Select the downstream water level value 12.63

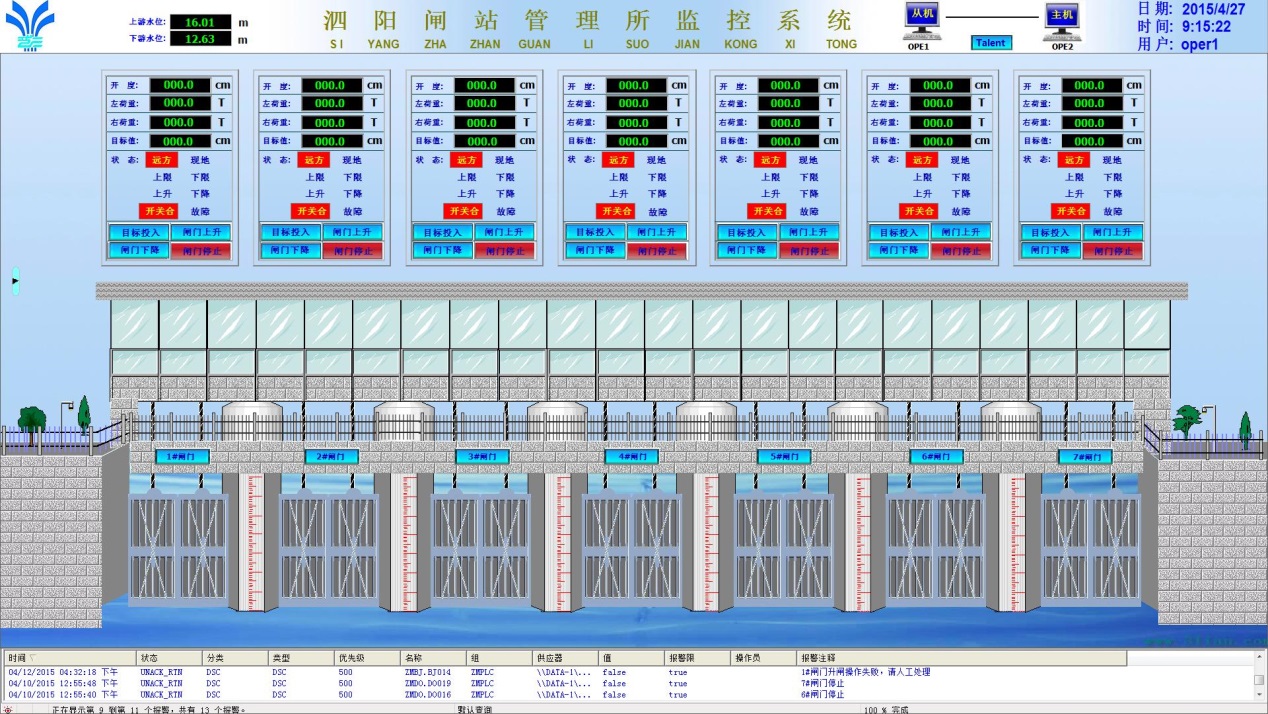200,39
